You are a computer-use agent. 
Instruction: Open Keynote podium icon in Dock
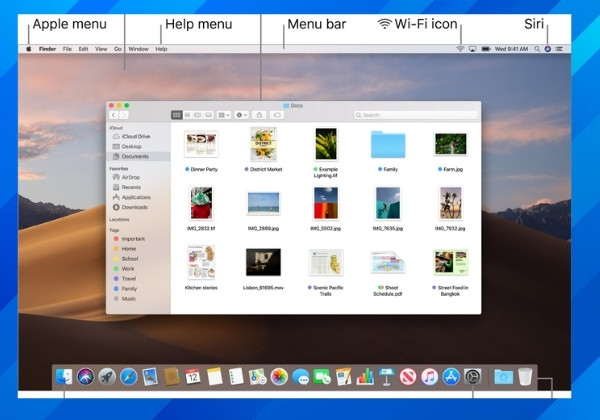pyautogui.click(x=386, y=377)
